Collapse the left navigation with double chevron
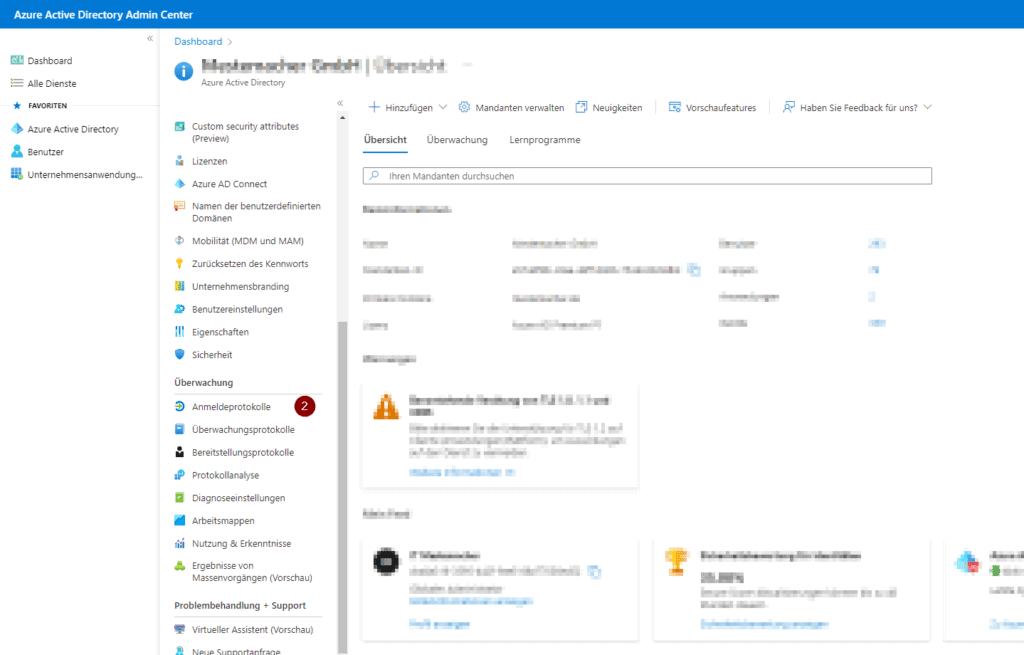This screenshot has height=655, width=1024. [x=150, y=39]
